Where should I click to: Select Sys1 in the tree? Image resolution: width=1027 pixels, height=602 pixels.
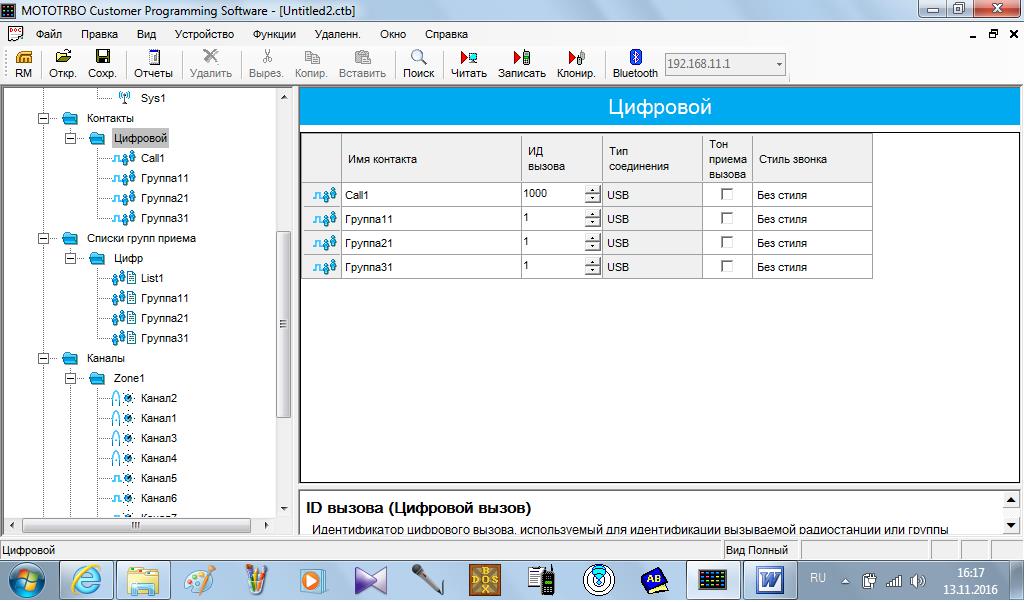[x=153, y=98]
